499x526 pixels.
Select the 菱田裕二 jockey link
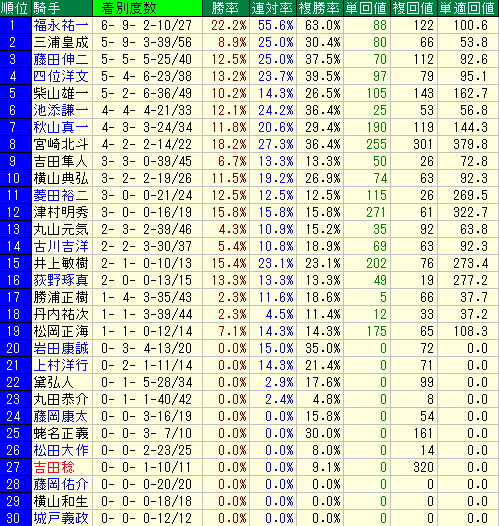(x=61, y=195)
